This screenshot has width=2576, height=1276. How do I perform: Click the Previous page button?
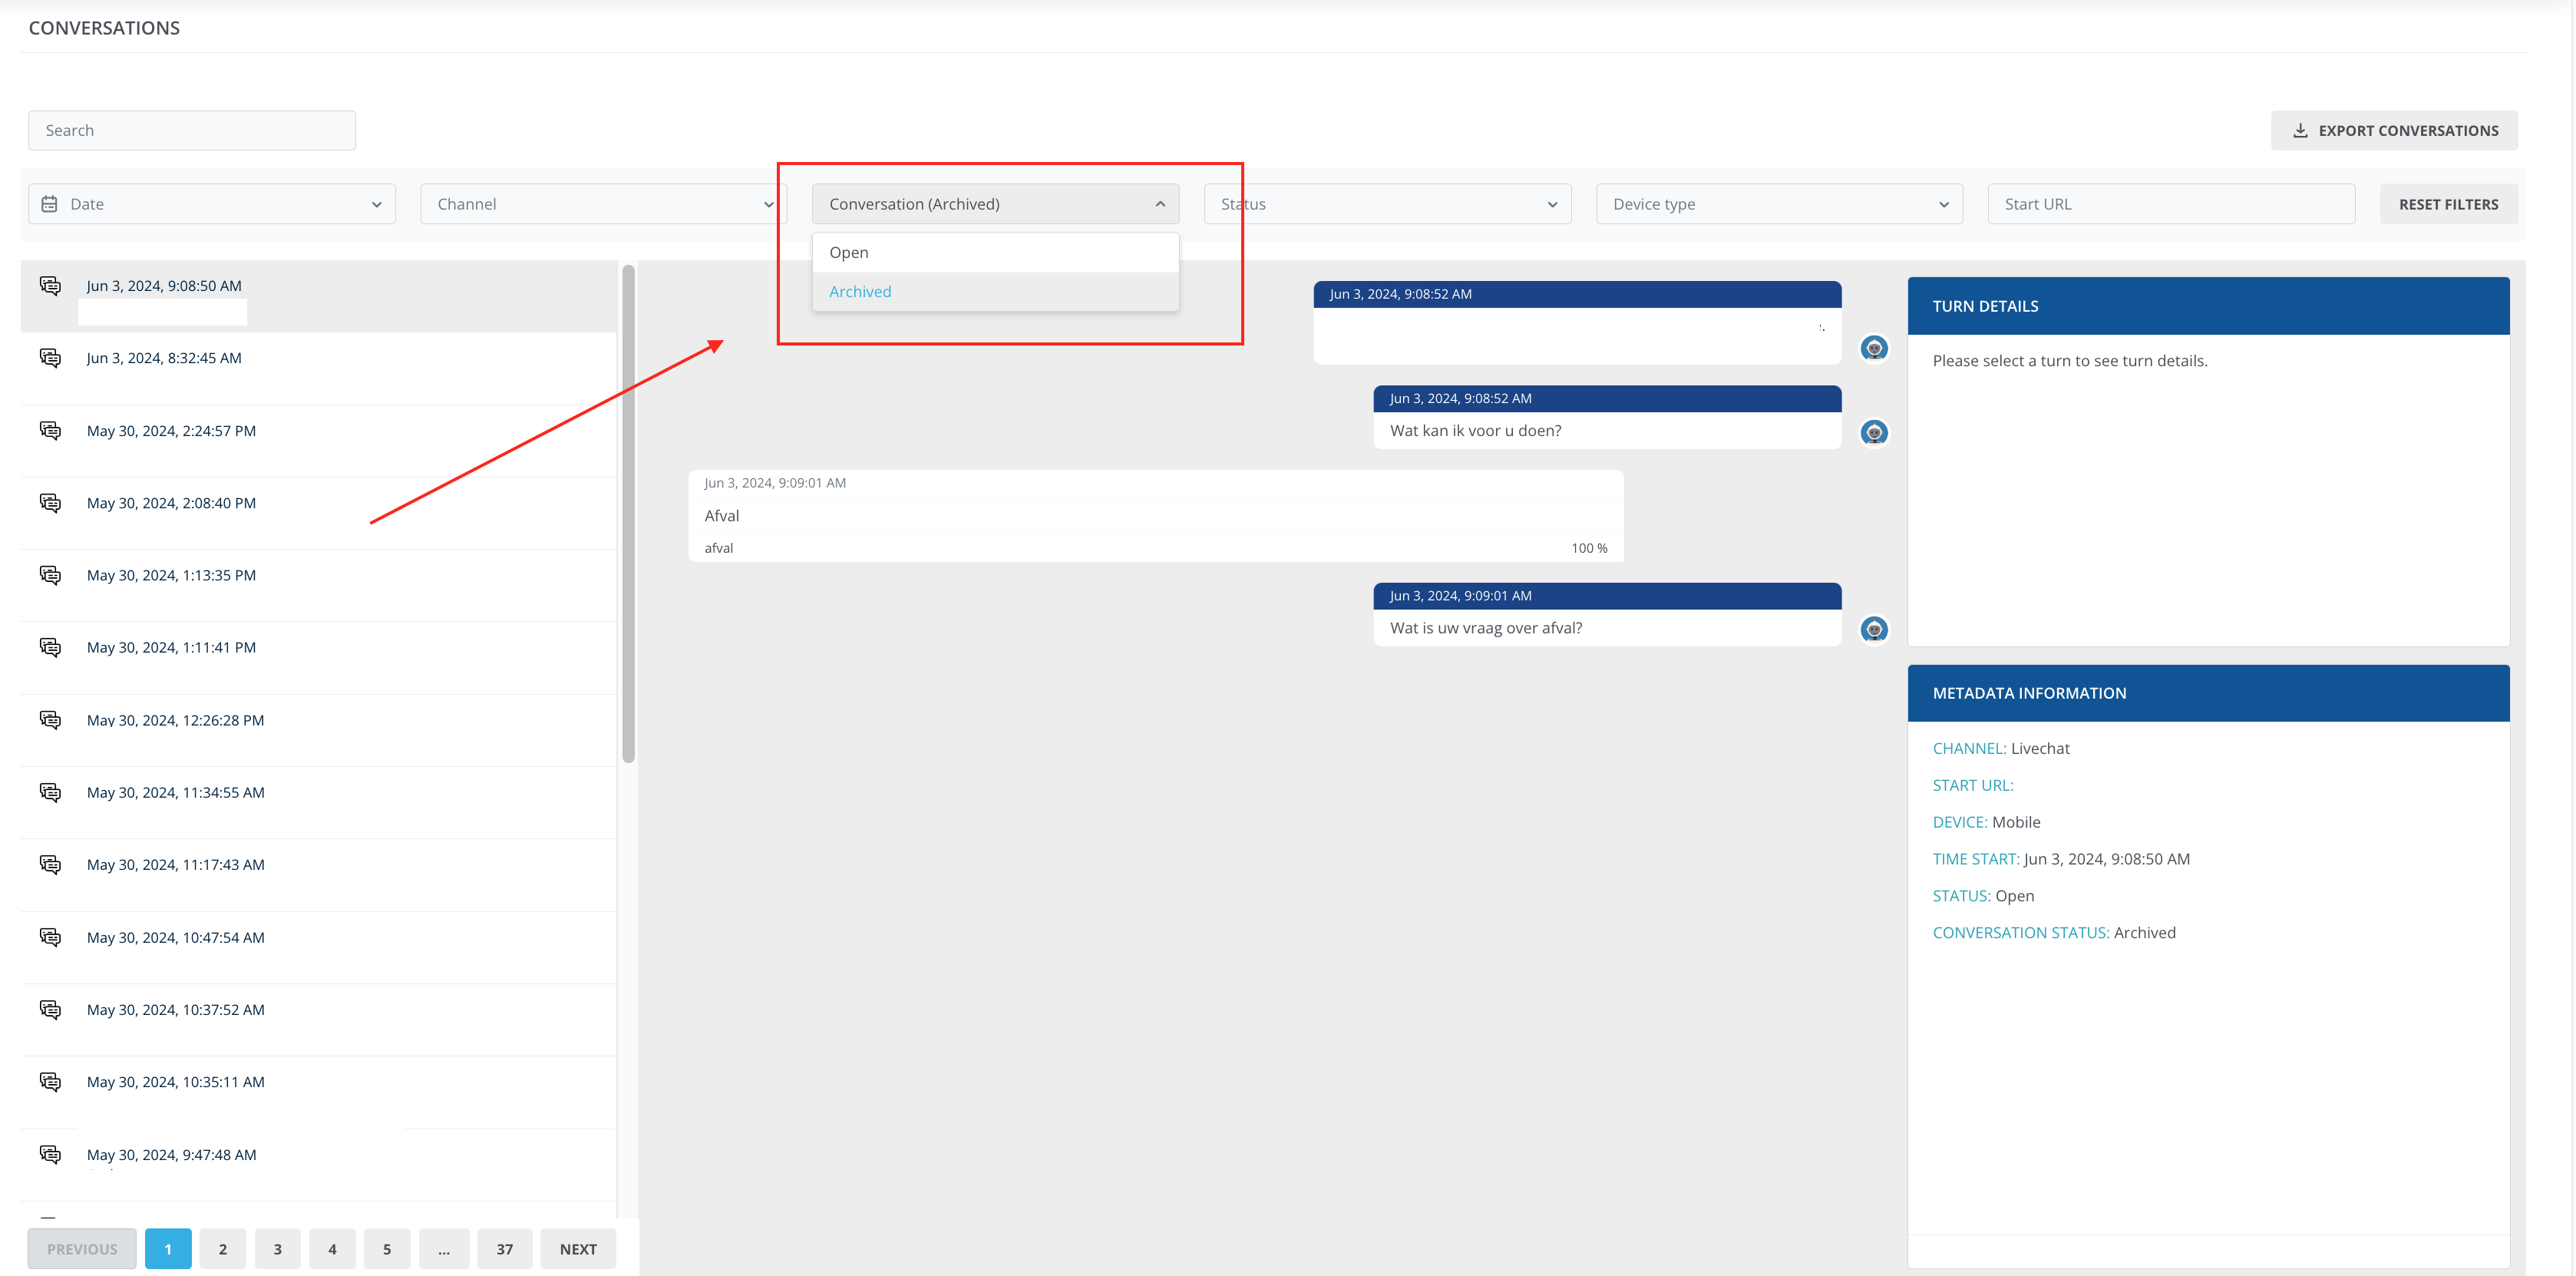point(82,1249)
